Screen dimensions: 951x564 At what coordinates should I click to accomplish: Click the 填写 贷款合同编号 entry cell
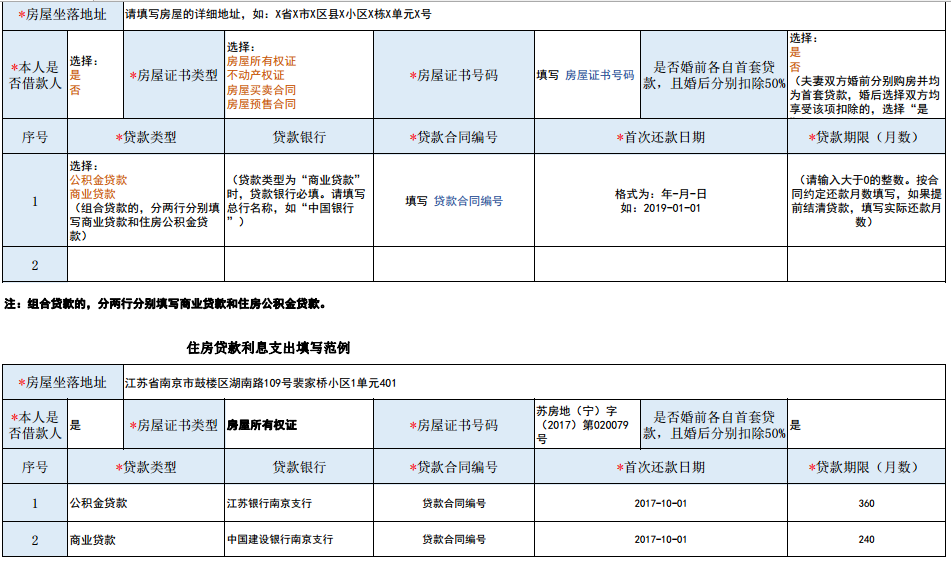tap(453, 201)
